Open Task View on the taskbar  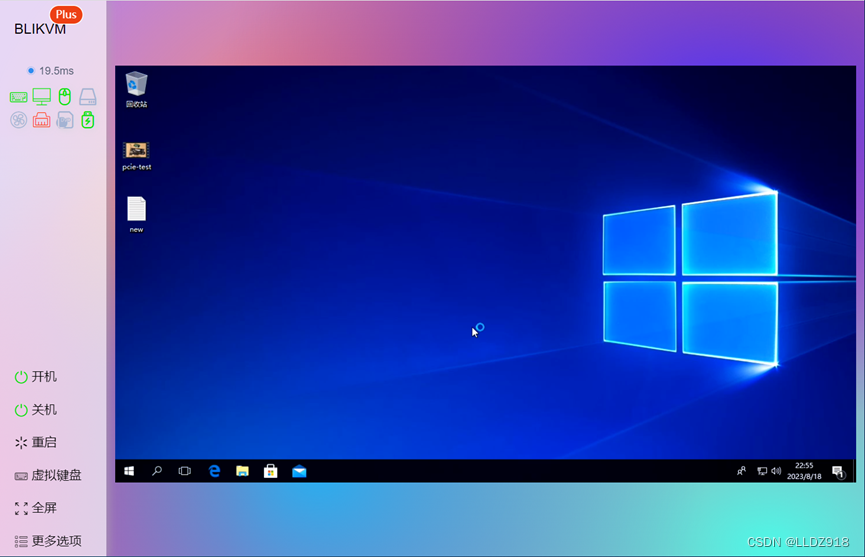point(185,471)
